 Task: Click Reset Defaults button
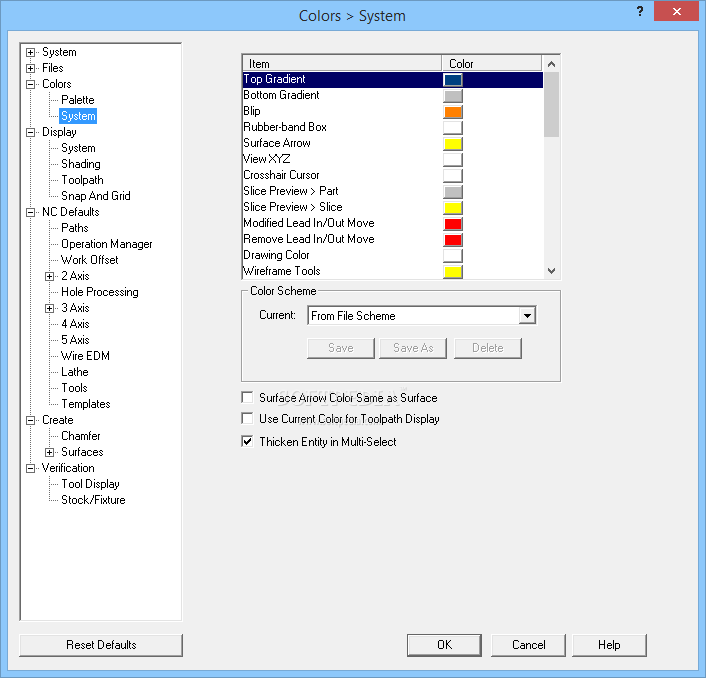(101, 645)
